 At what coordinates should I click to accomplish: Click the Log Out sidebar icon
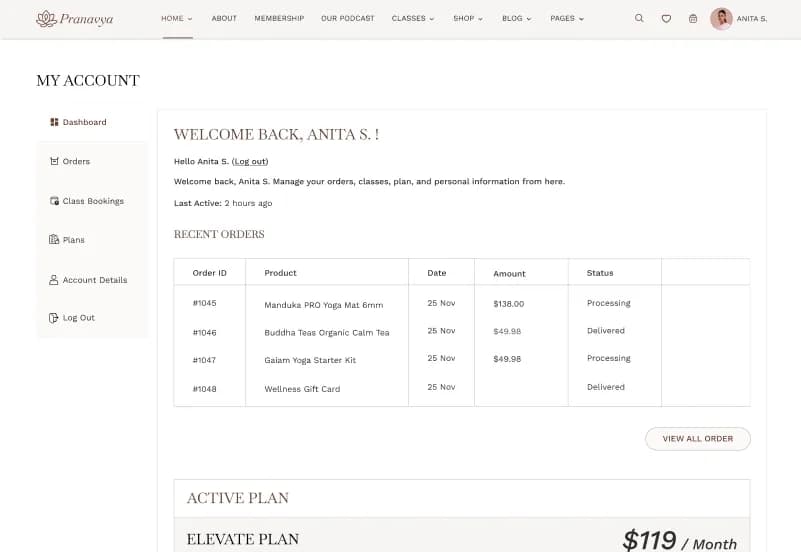coord(54,318)
